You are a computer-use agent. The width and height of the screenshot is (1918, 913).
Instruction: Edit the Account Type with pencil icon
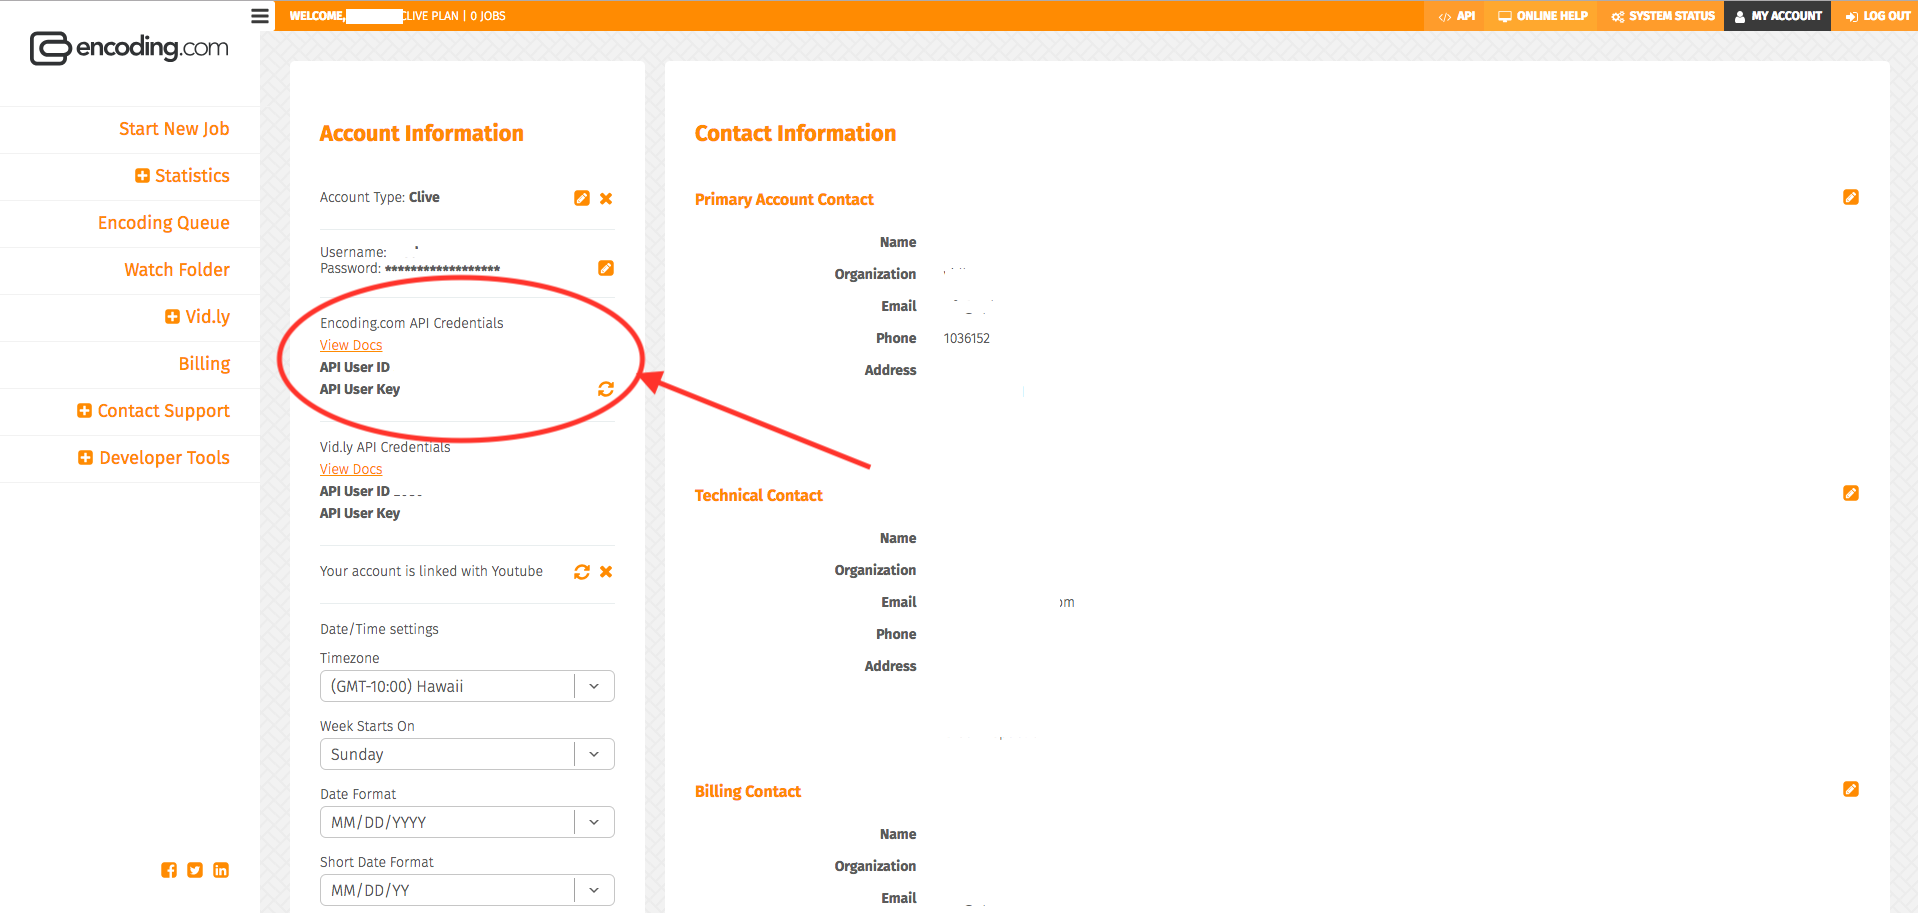[582, 198]
